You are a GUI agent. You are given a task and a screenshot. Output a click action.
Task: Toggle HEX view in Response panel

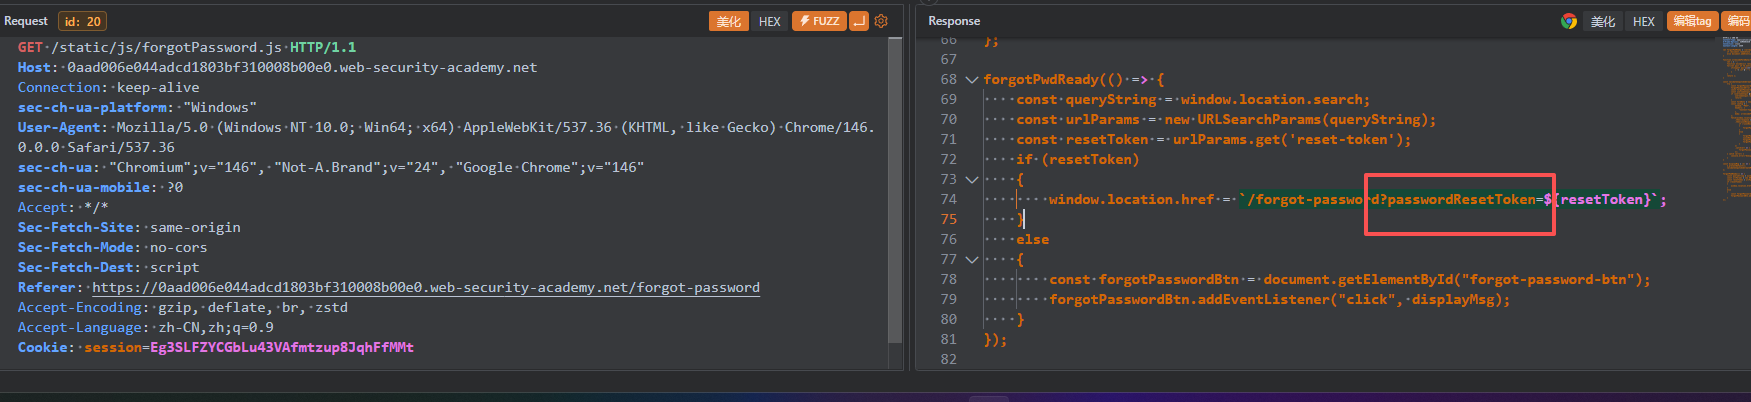[x=1644, y=21]
